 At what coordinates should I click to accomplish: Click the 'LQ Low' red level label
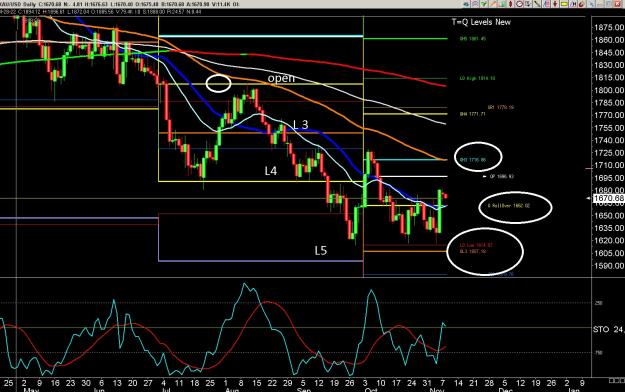point(476,245)
